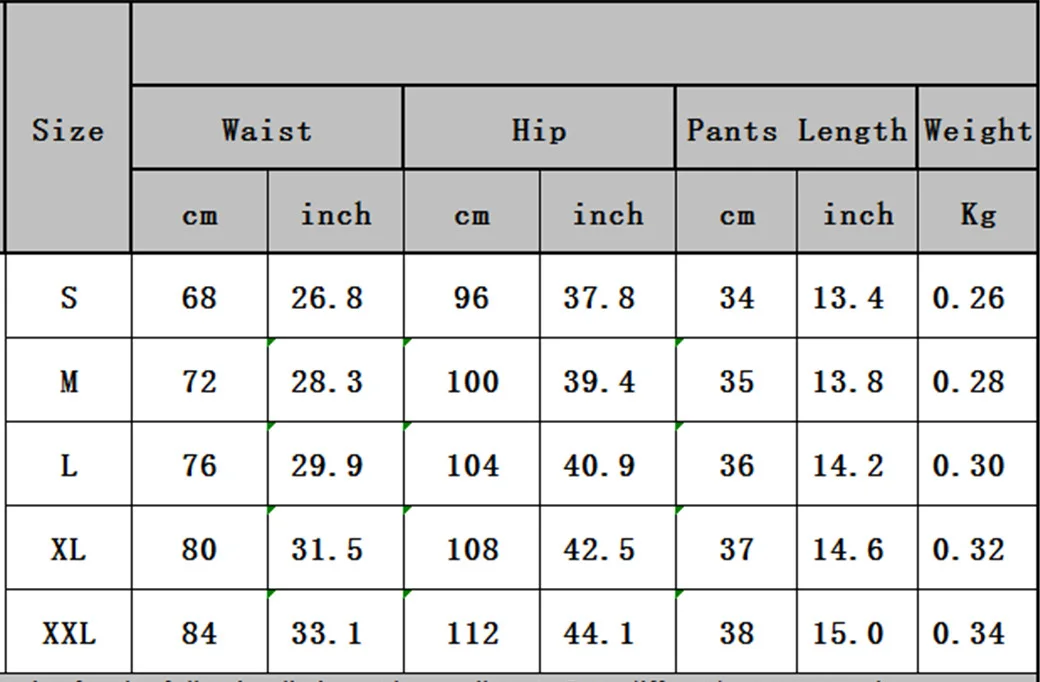Select pants length cell 38
The width and height of the screenshot is (1040, 682).
736,632
